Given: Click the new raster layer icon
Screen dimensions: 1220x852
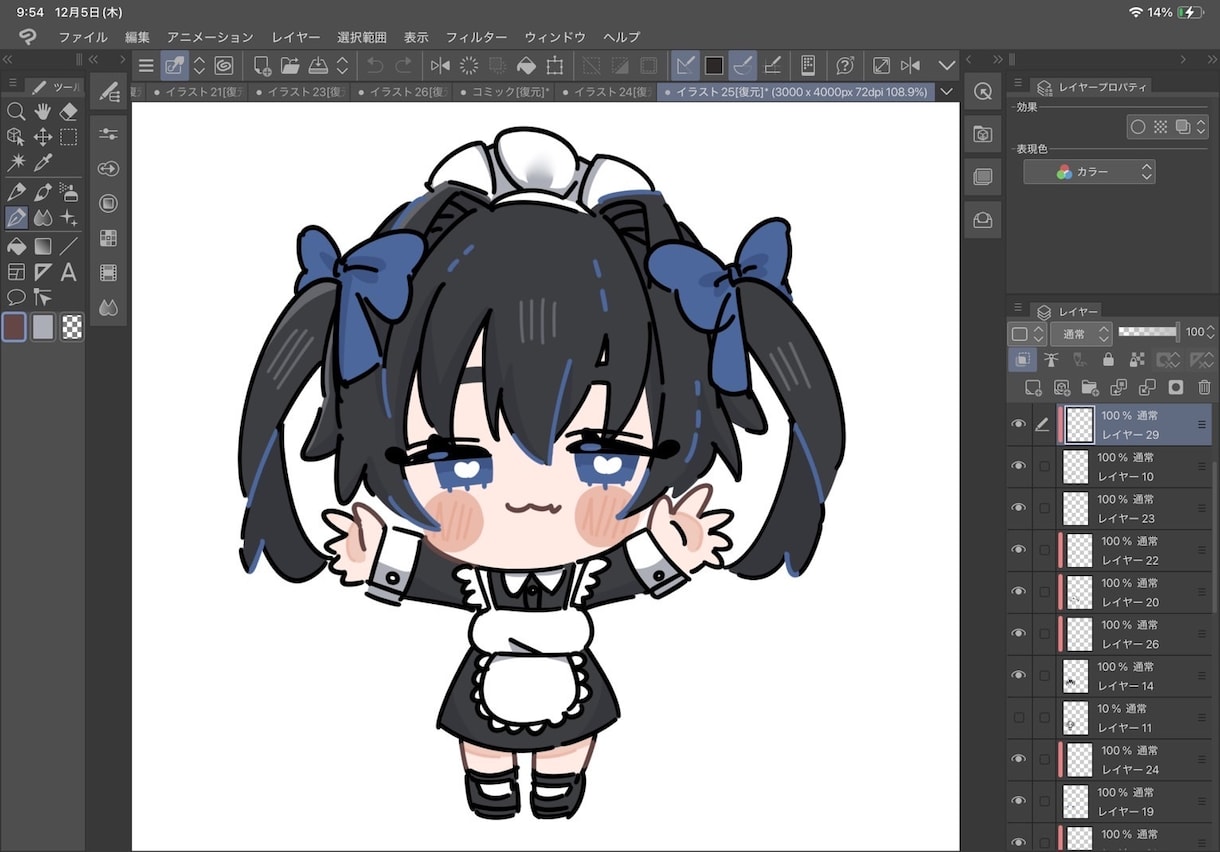Looking at the screenshot, I should point(1033,387).
